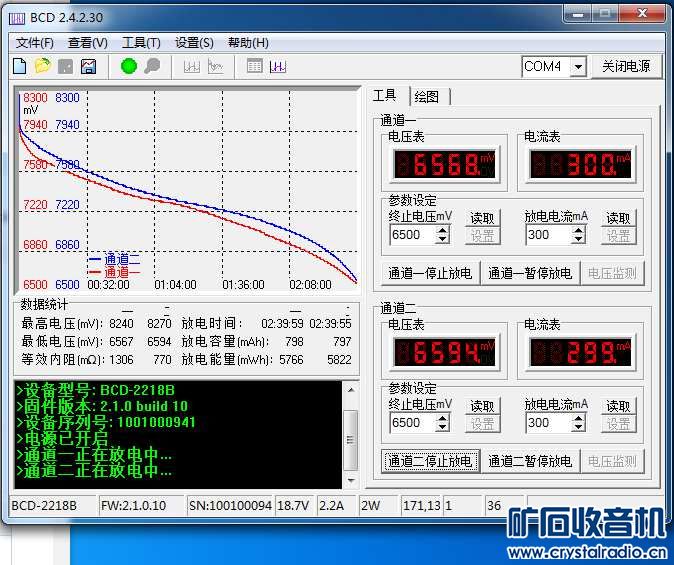The width and height of the screenshot is (674, 565).
Task: Click 读取 next to Channel 1 终止电压
Action: [482, 218]
